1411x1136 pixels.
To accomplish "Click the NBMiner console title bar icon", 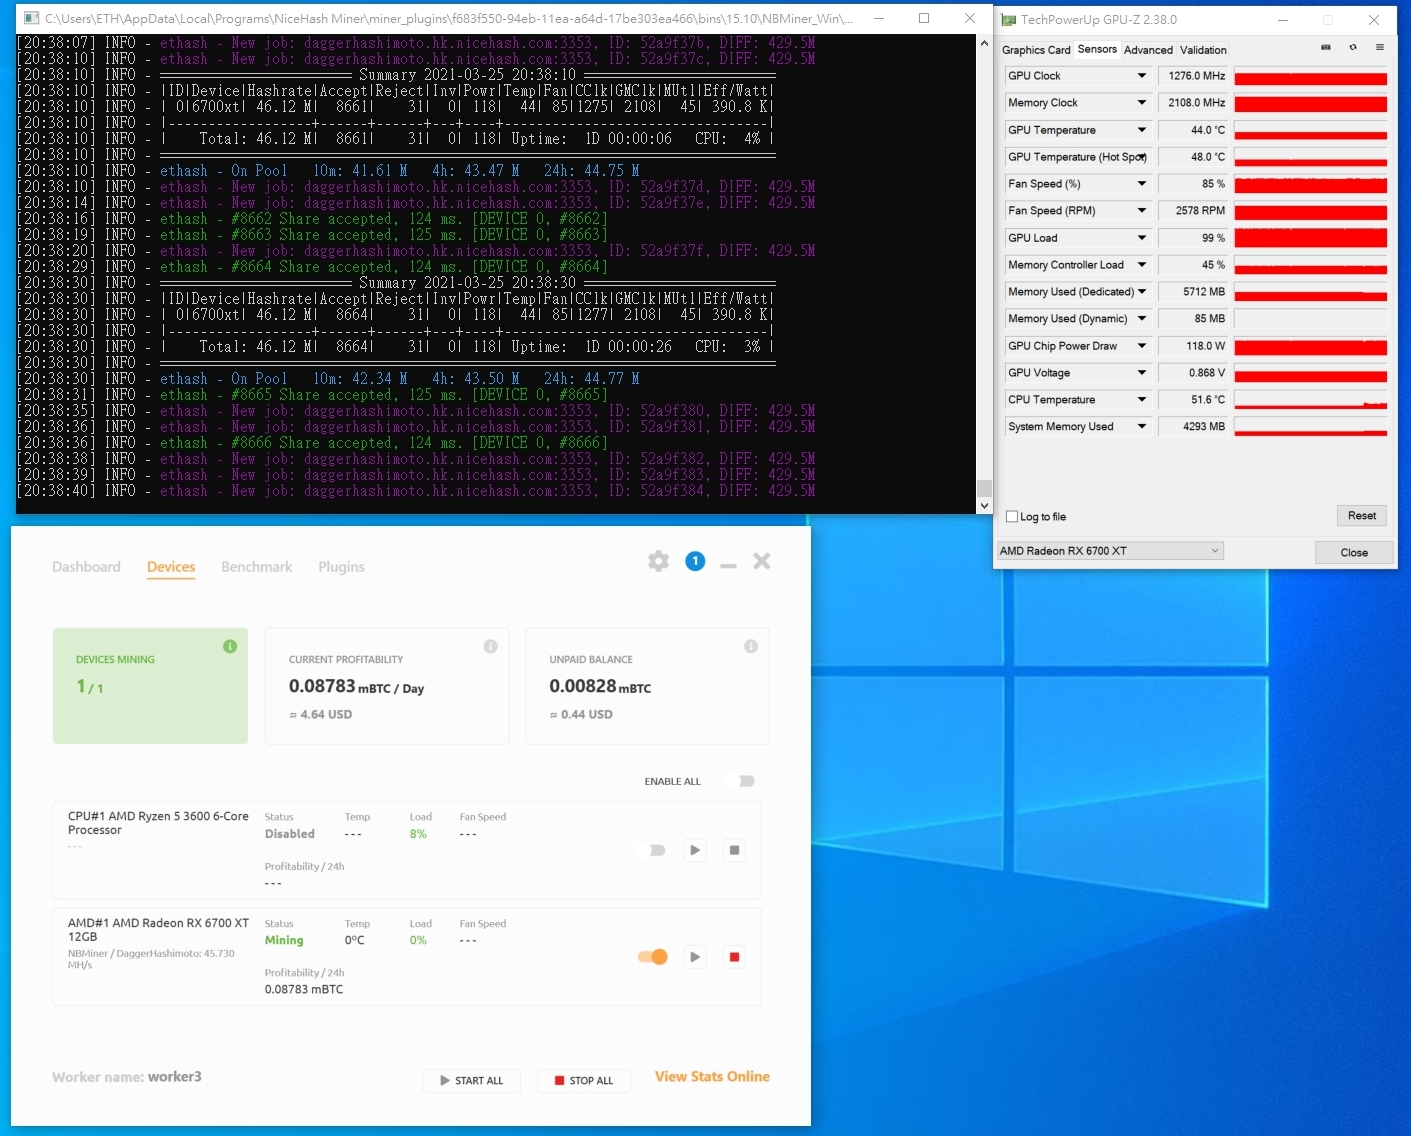I will click(x=31, y=19).
